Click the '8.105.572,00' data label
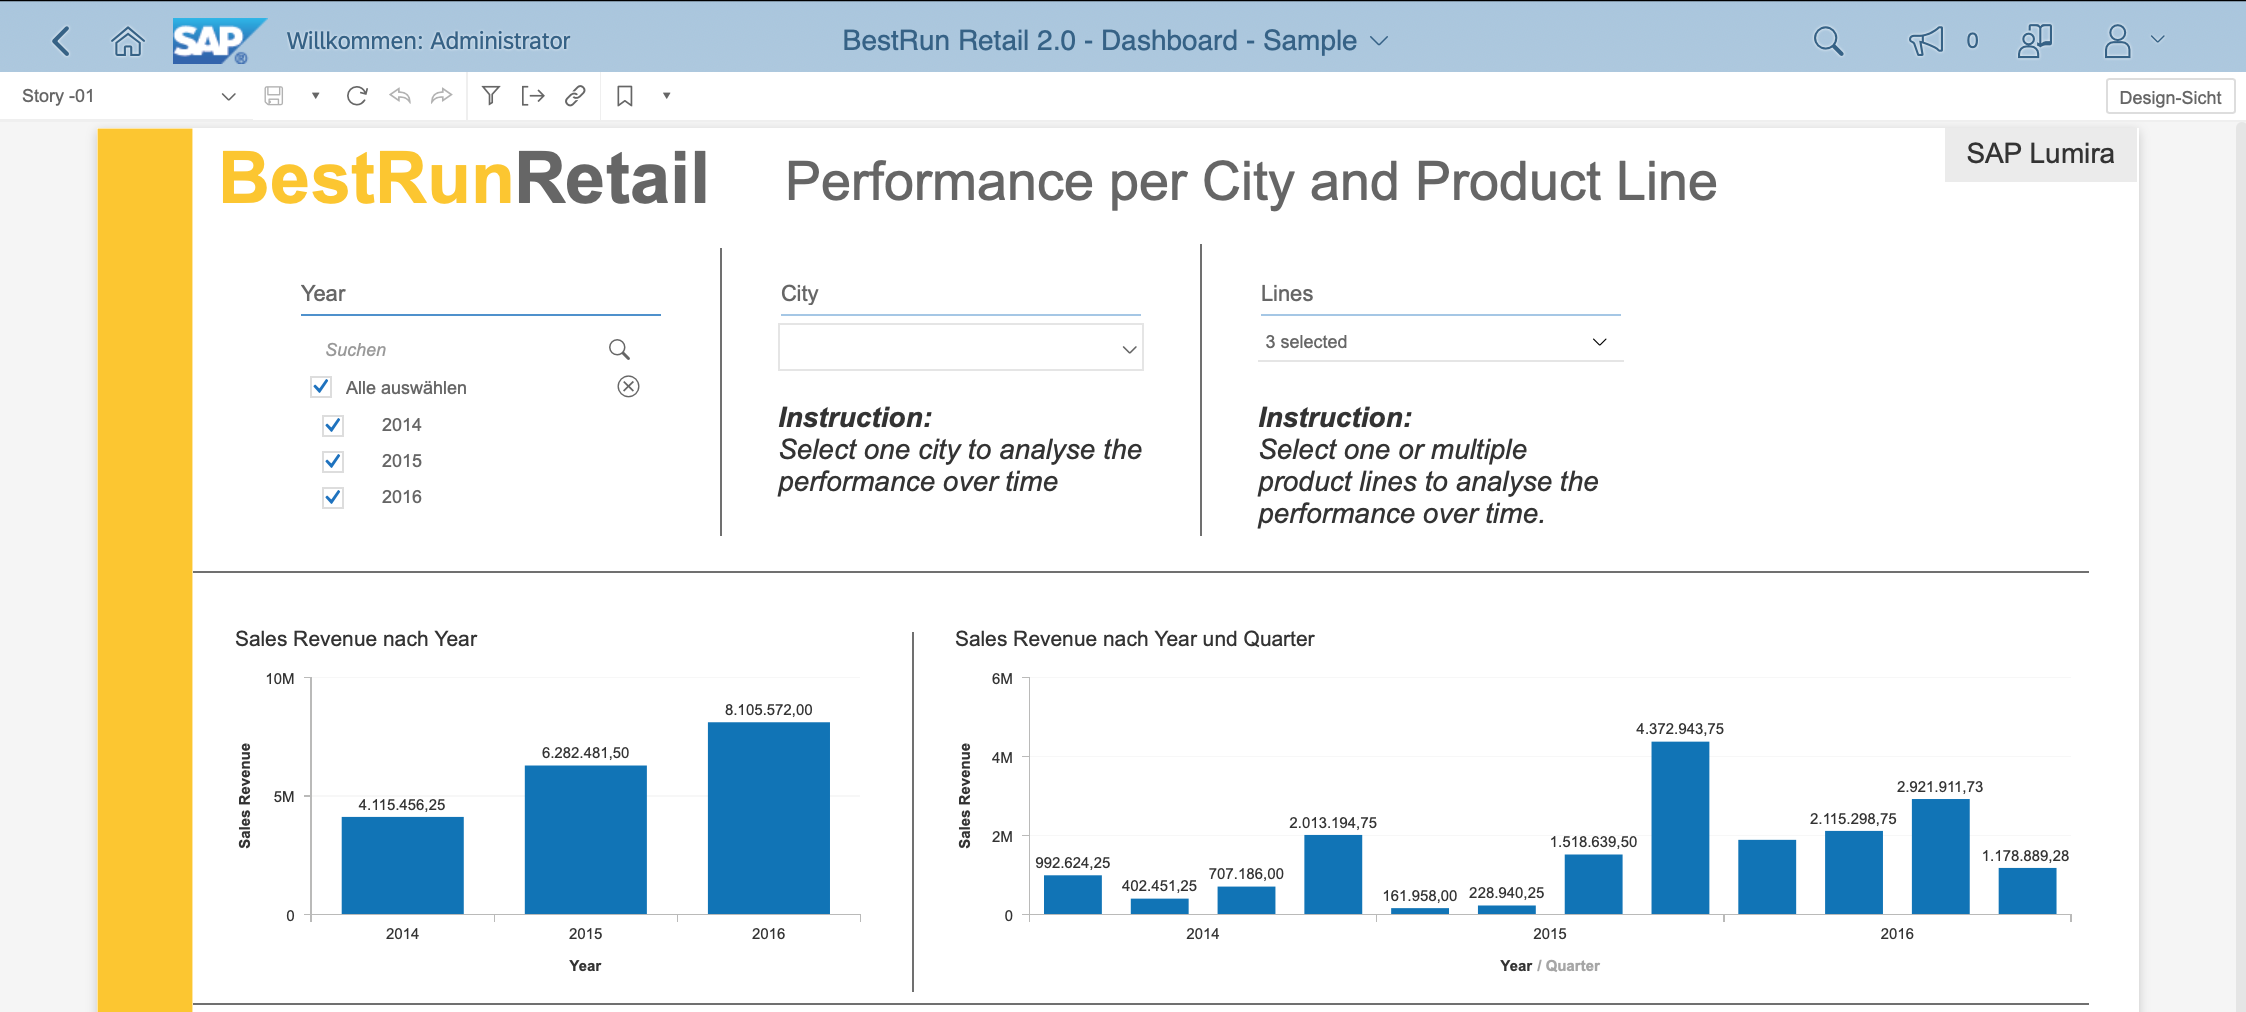Viewport: 2246px width, 1012px height. (768, 710)
